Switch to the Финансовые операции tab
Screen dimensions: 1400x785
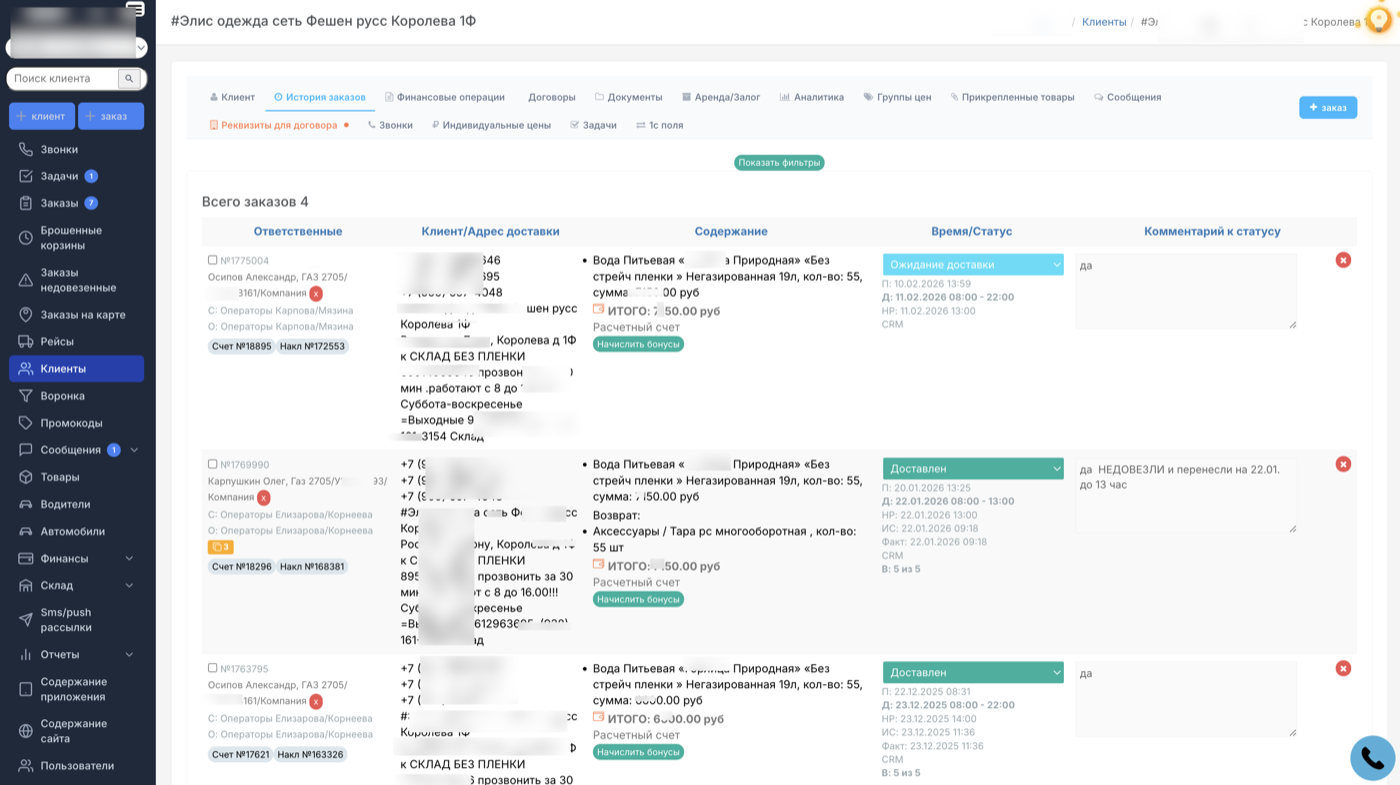[444, 97]
